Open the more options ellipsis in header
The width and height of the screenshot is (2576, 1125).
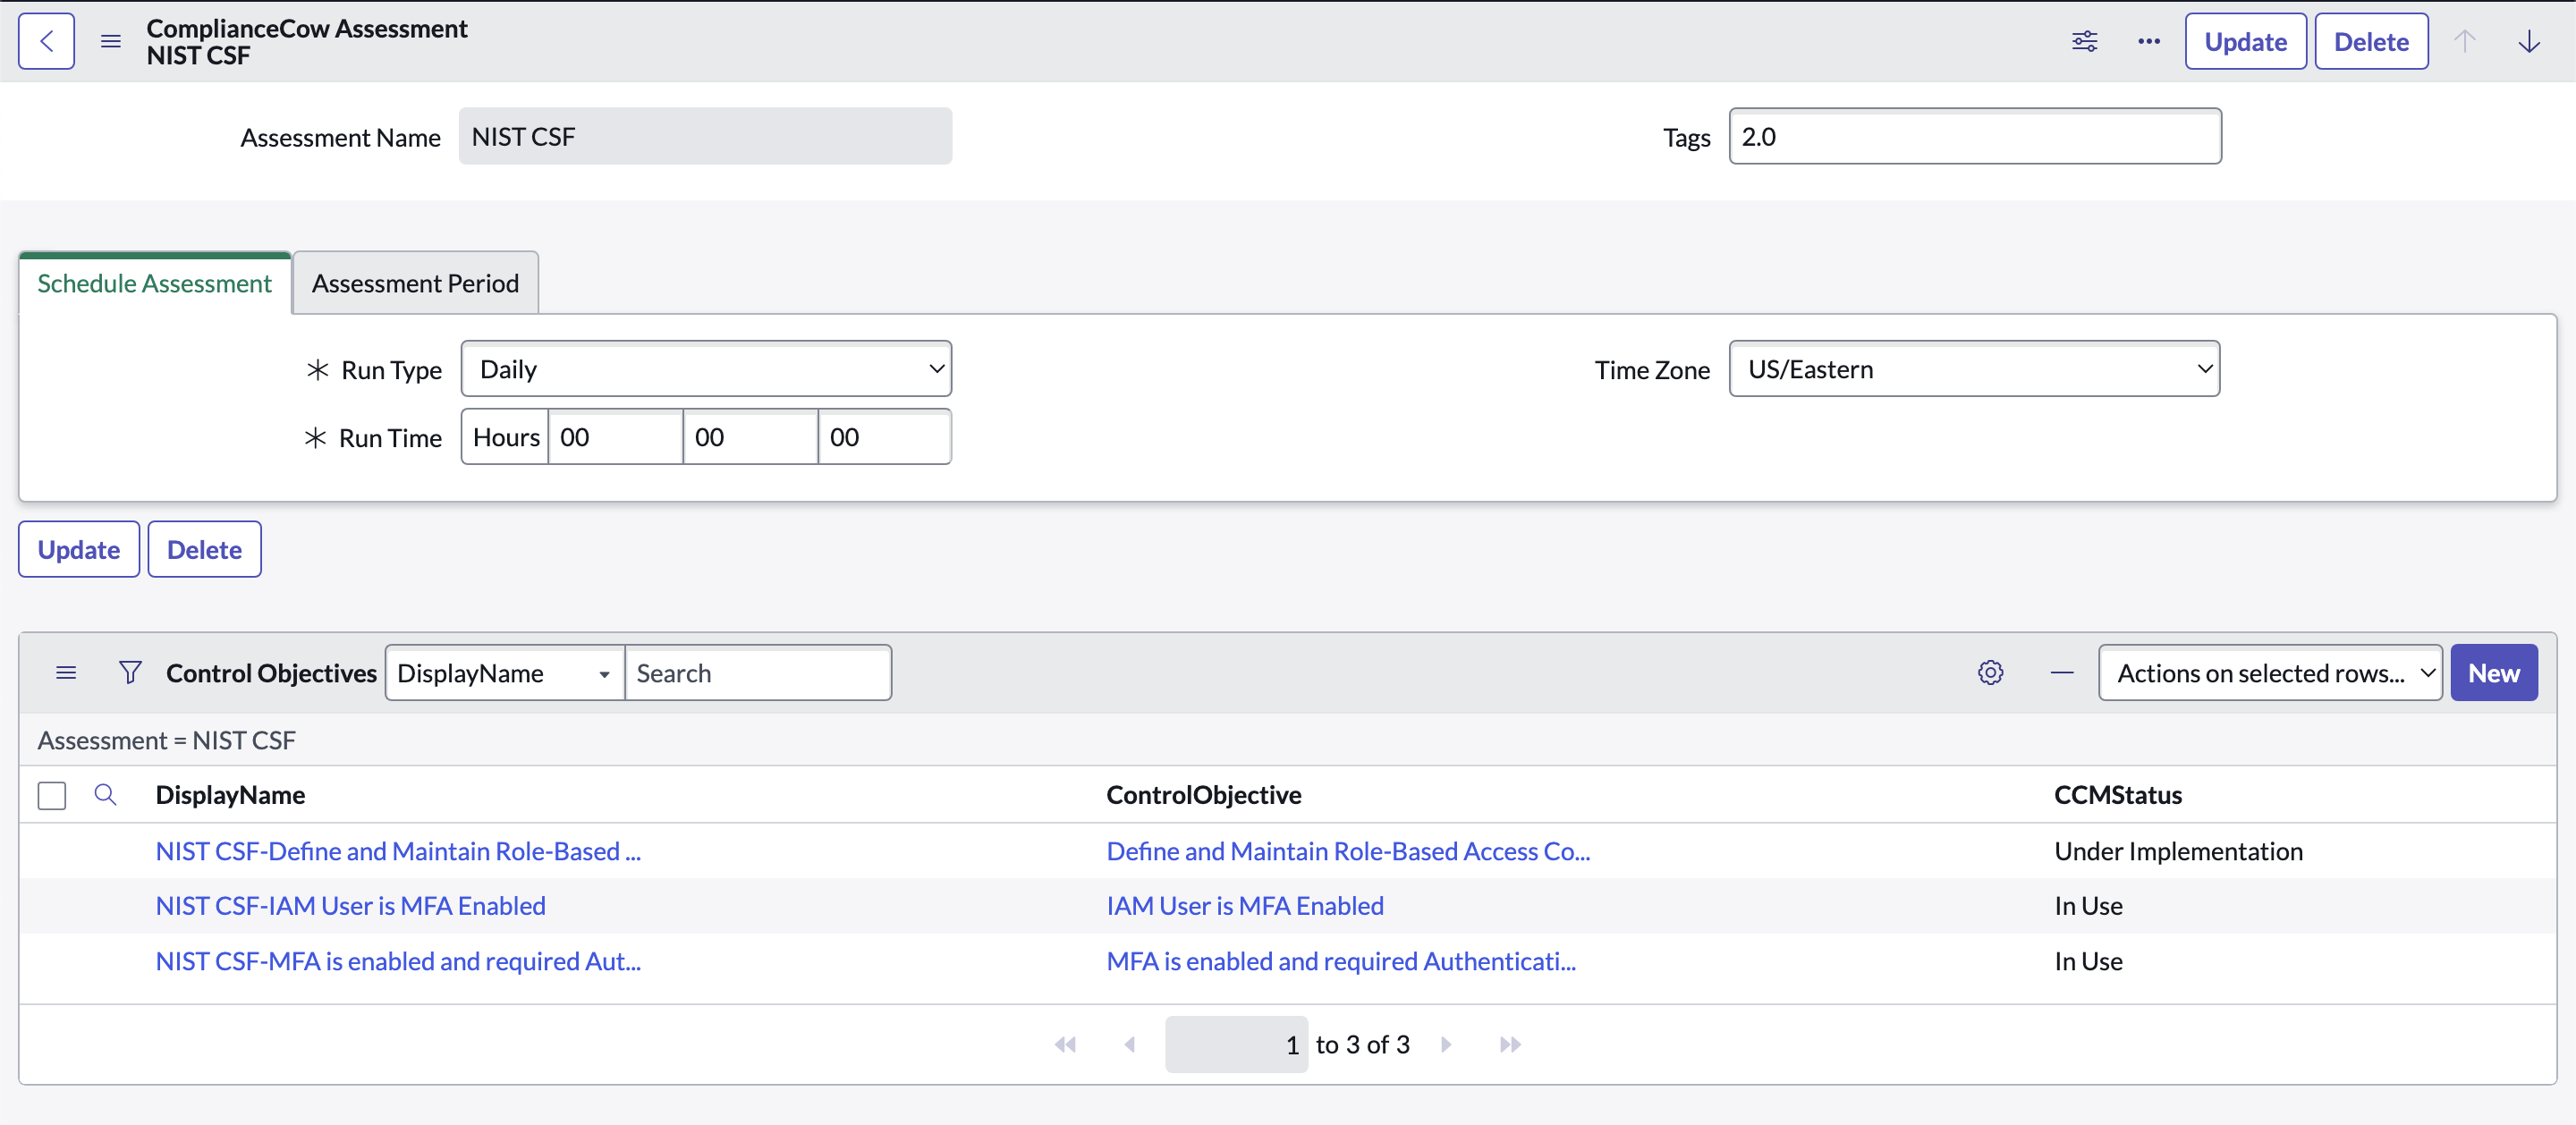[2148, 41]
